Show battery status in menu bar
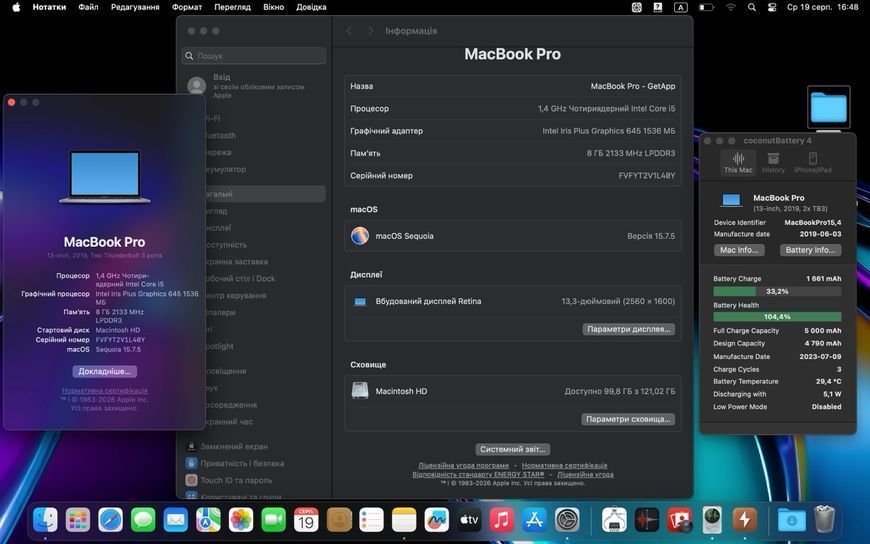870x544 pixels. pyautogui.click(x=706, y=7)
